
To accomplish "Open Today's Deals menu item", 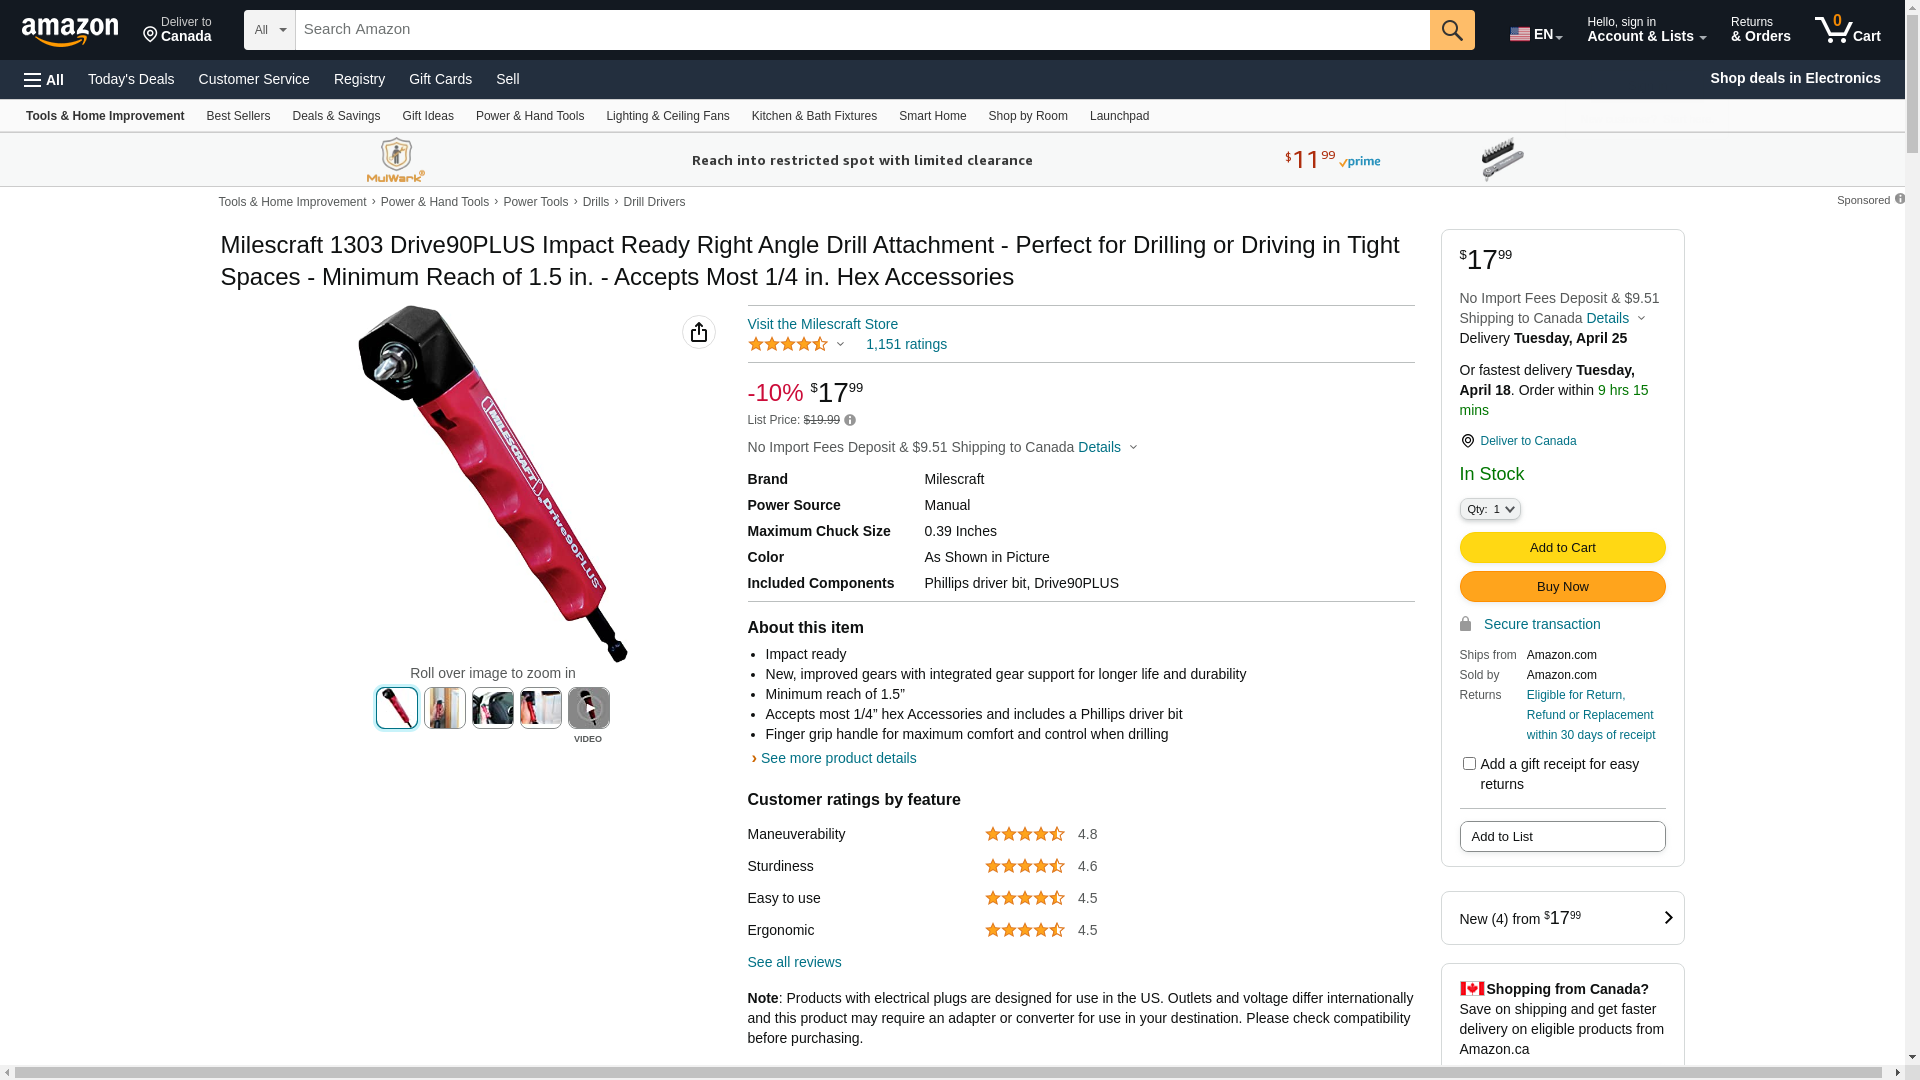I will (131, 79).
